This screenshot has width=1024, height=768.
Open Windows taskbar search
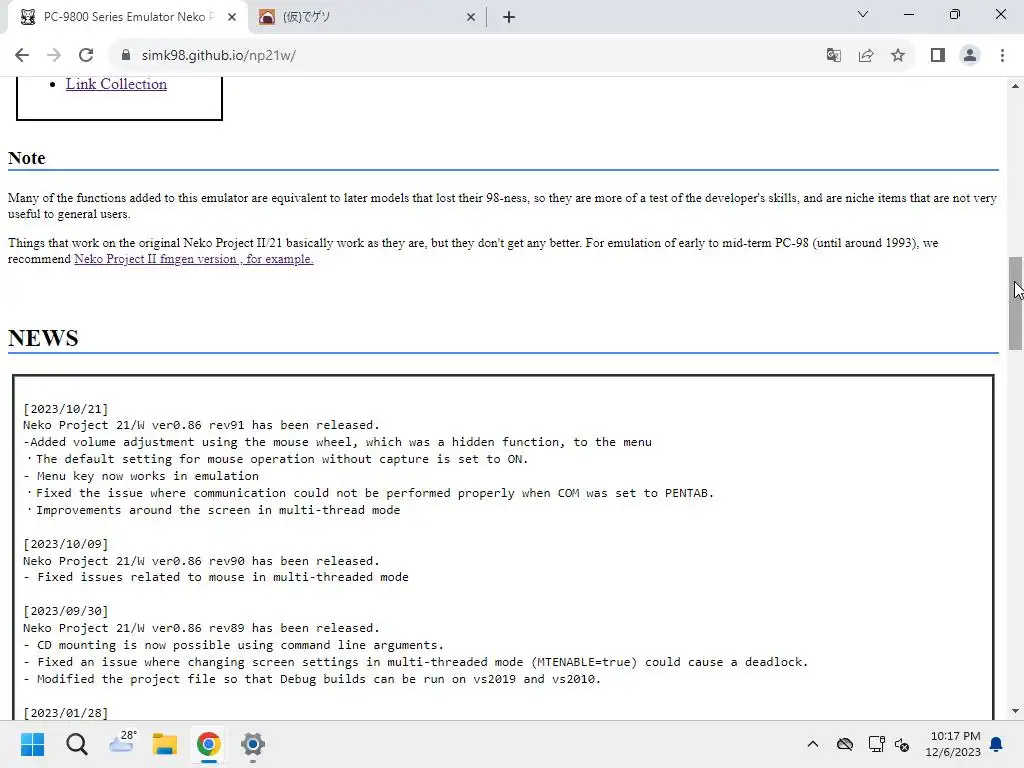click(76, 744)
